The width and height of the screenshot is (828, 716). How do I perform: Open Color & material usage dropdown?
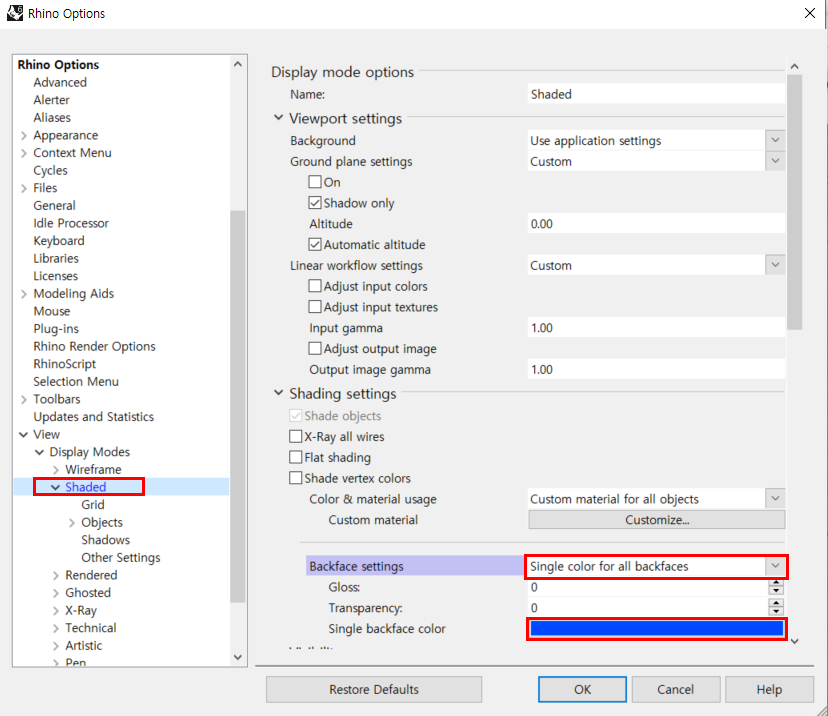coord(775,498)
